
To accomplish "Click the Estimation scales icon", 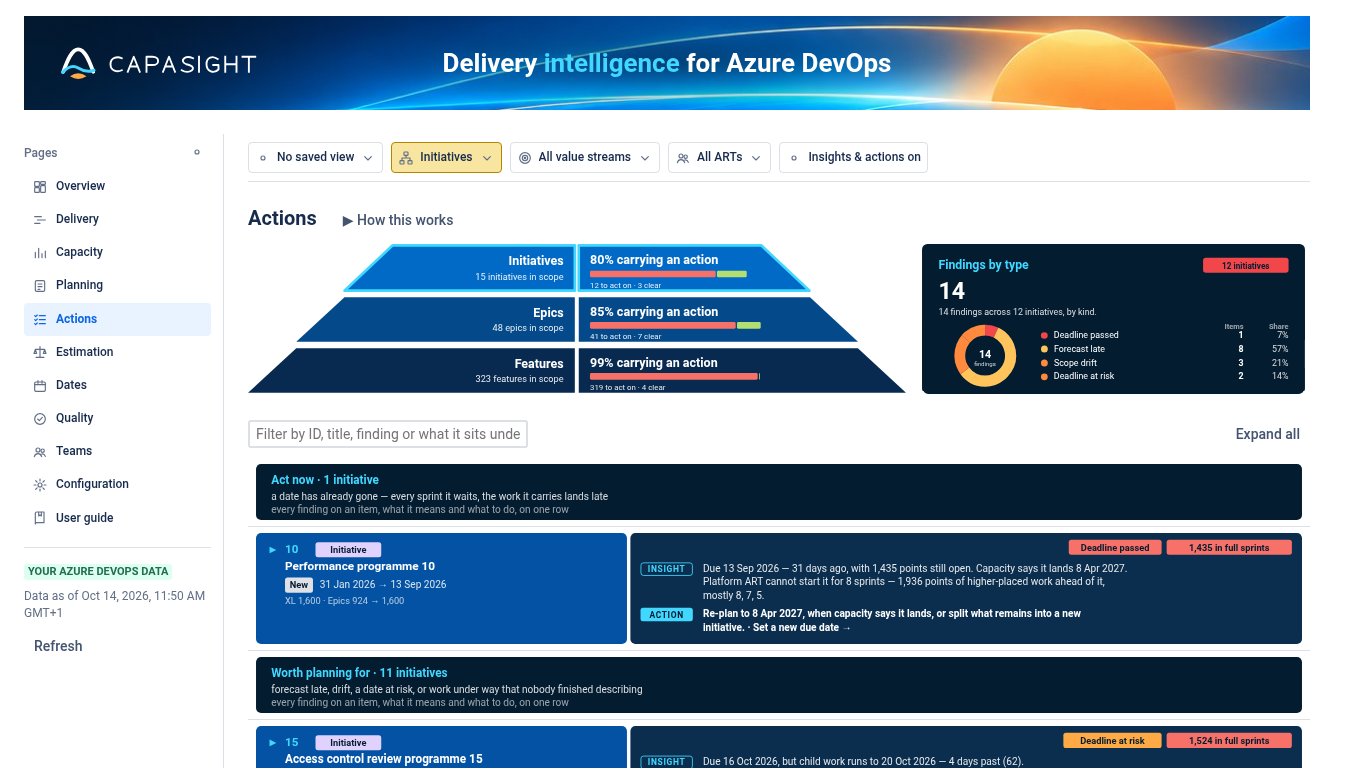I will point(40,352).
